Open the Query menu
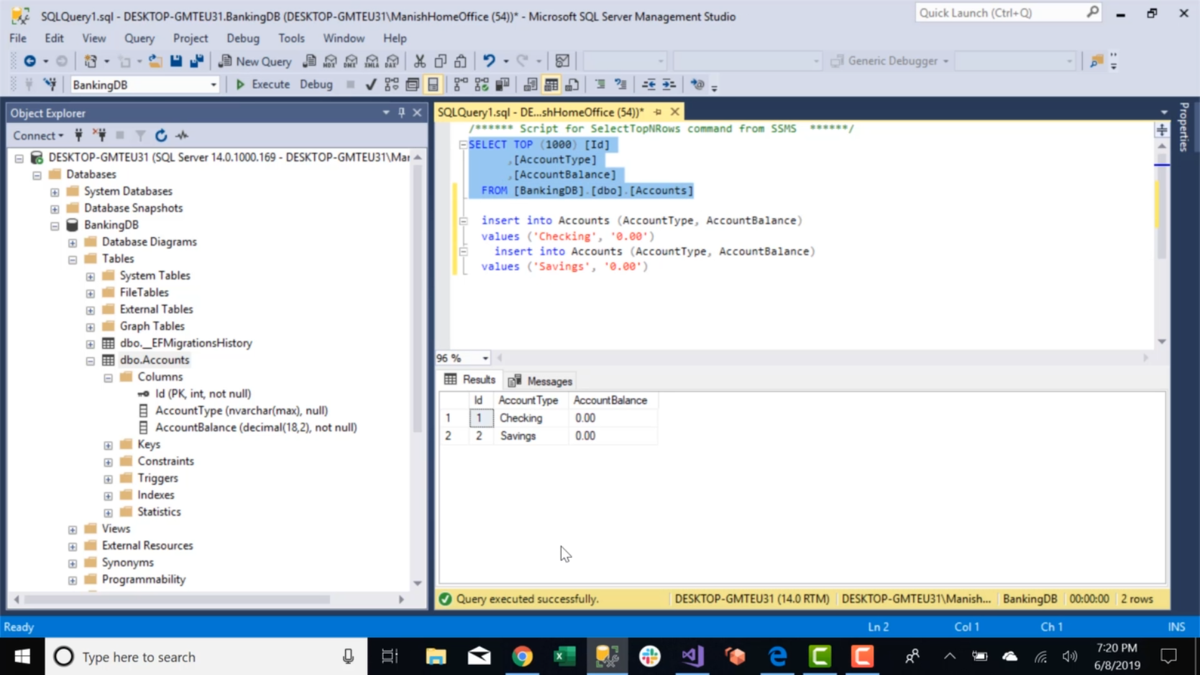 click(139, 38)
